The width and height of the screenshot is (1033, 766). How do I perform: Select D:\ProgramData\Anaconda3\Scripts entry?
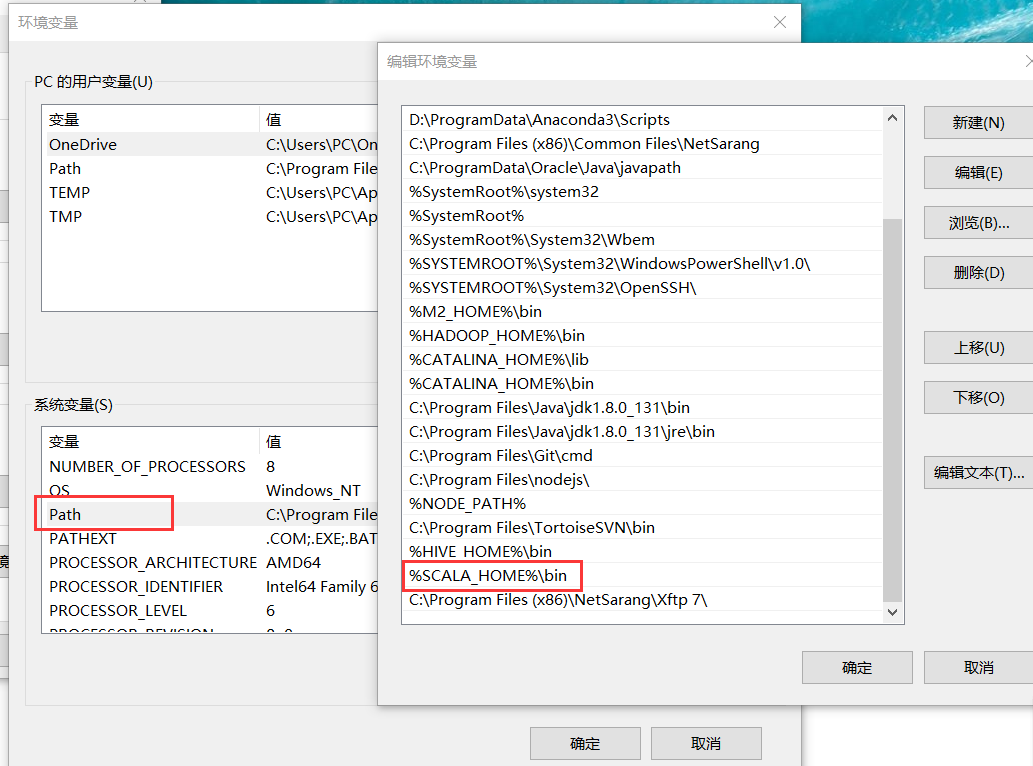point(642,119)
